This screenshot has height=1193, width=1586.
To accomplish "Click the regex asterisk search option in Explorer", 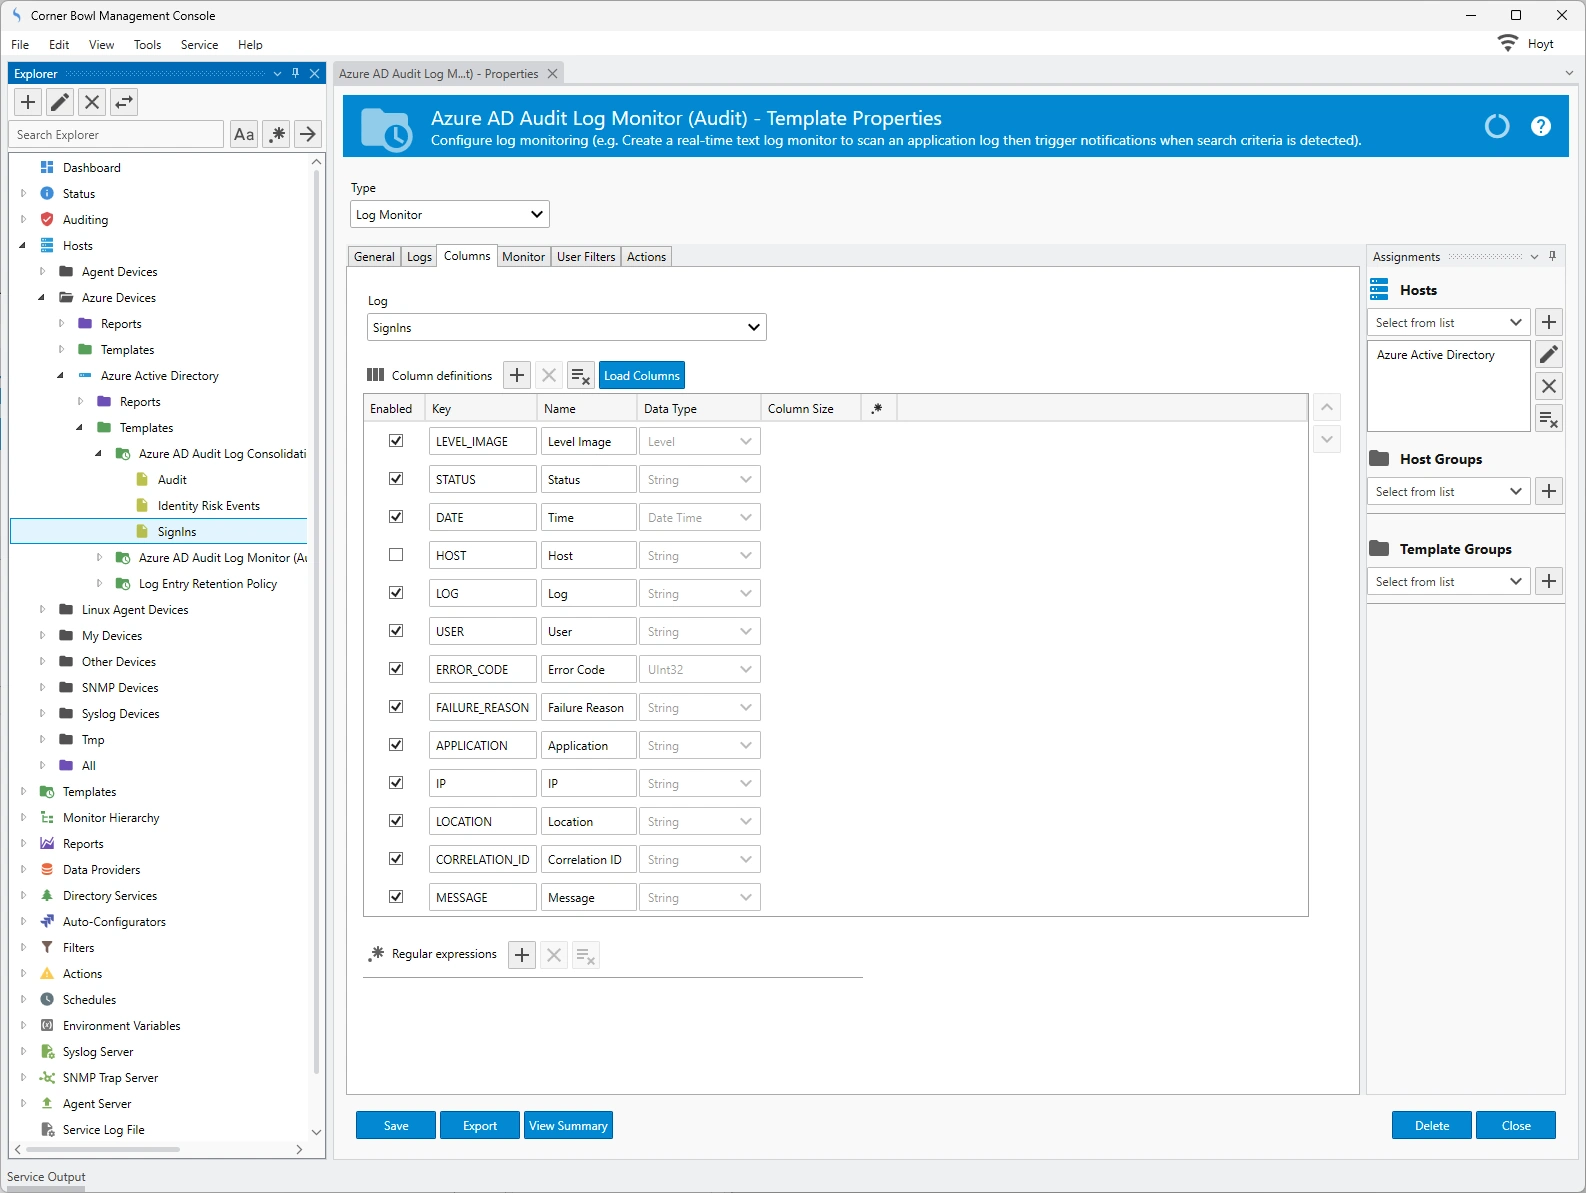I will (277, 134).
